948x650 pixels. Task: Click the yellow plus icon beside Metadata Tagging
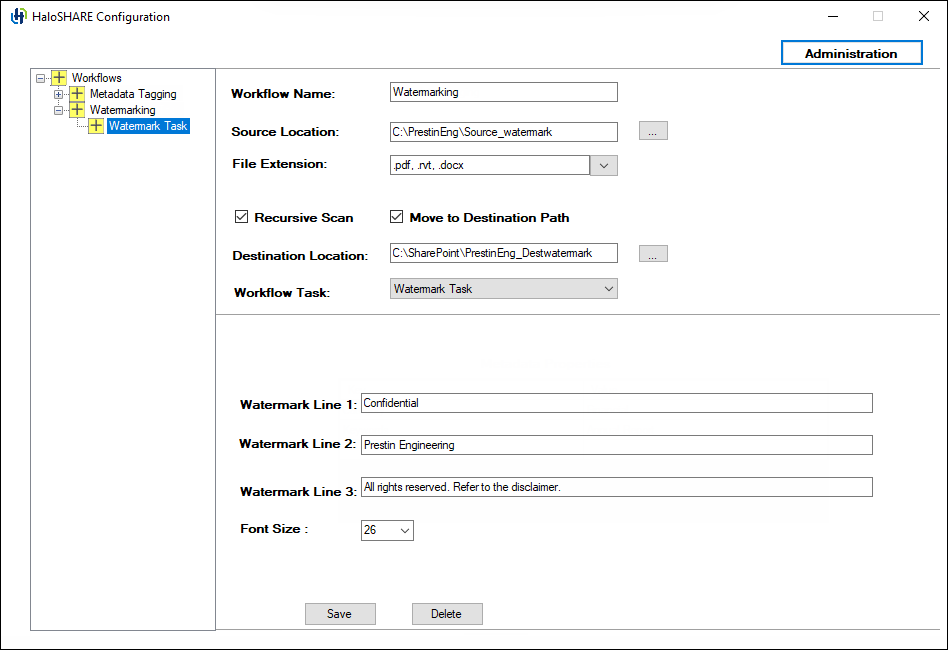[x=76, y=93]
